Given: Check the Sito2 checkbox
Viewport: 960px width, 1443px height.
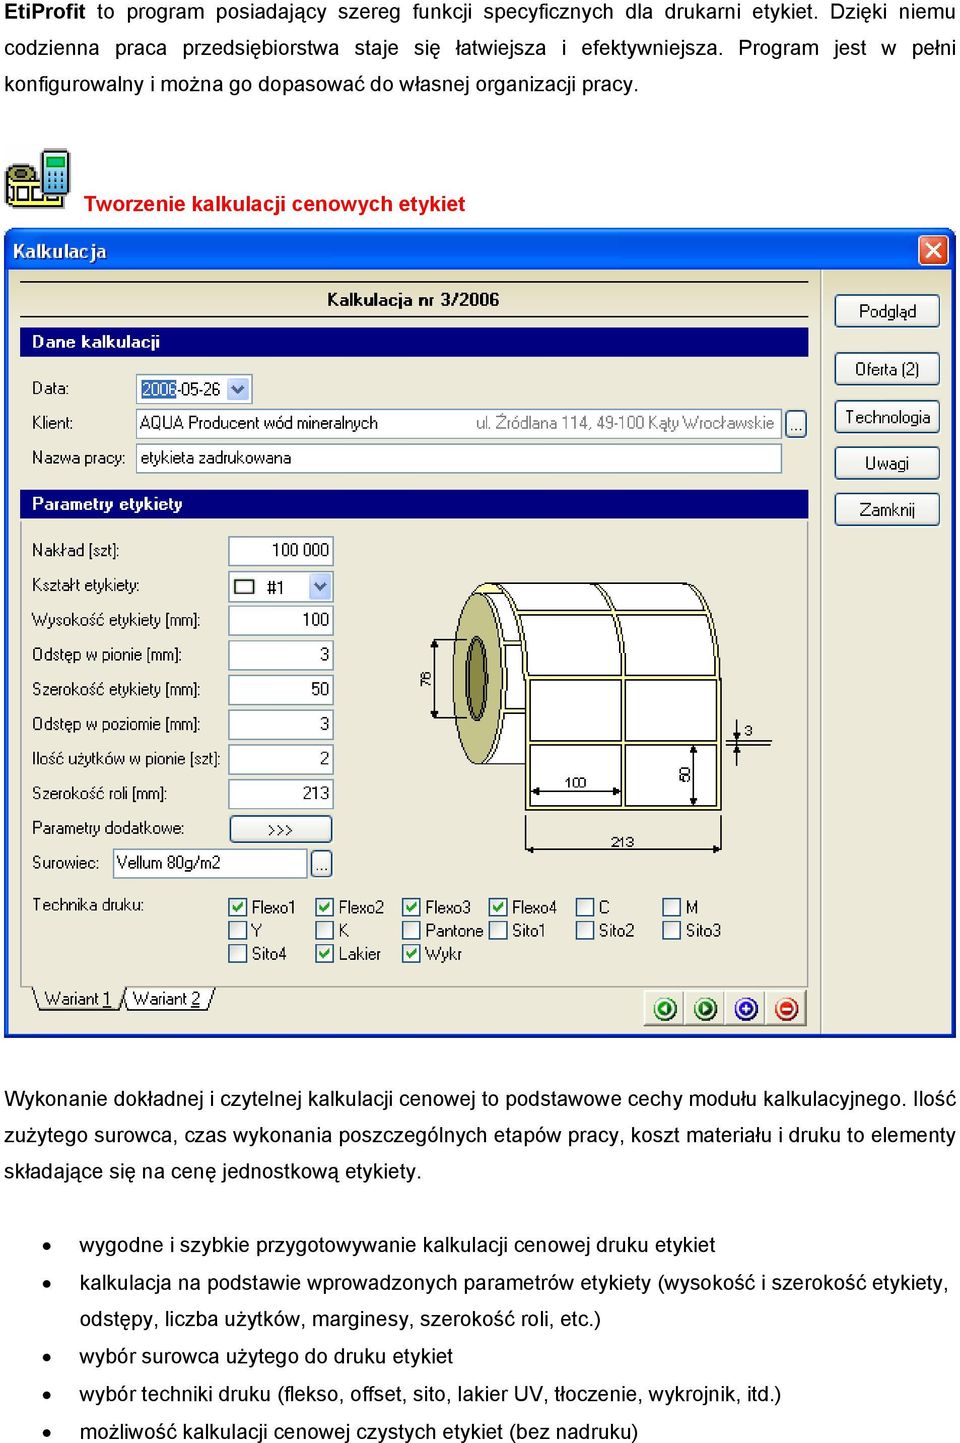Looking at the screenshot, I should [586, 930].
